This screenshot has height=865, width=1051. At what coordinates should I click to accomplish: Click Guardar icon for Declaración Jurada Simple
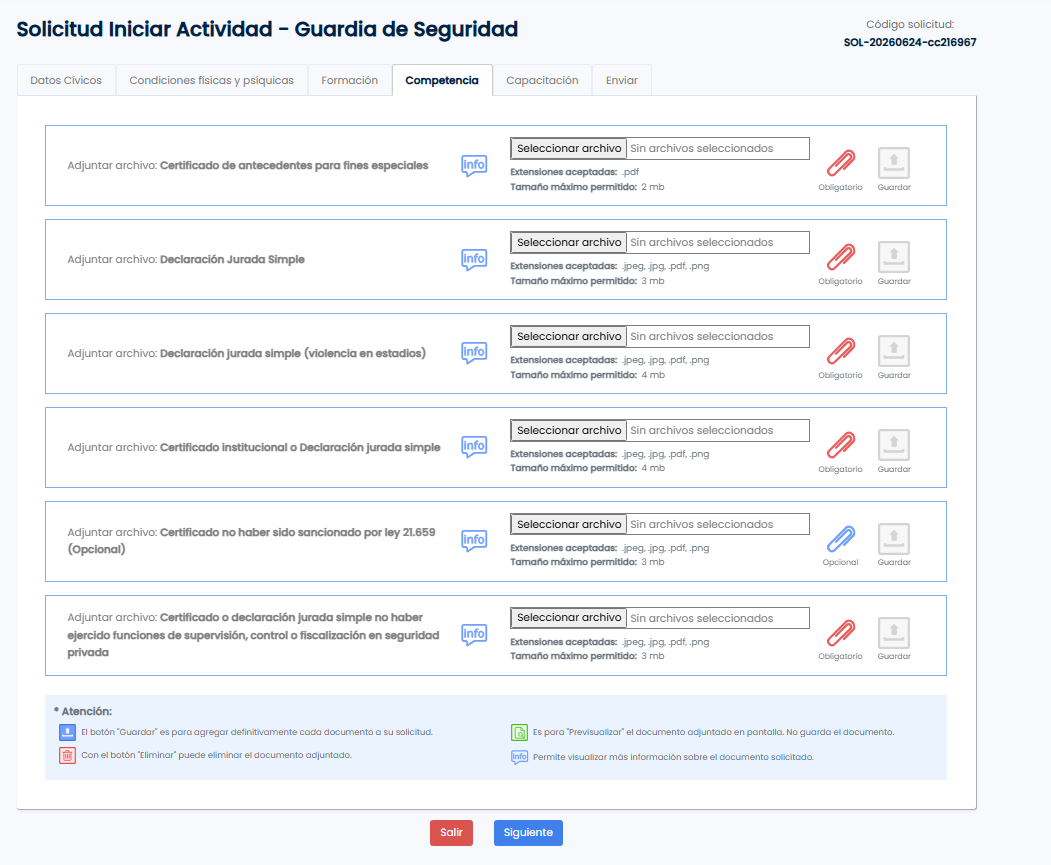pyautogui.click(x=893, y=257)
